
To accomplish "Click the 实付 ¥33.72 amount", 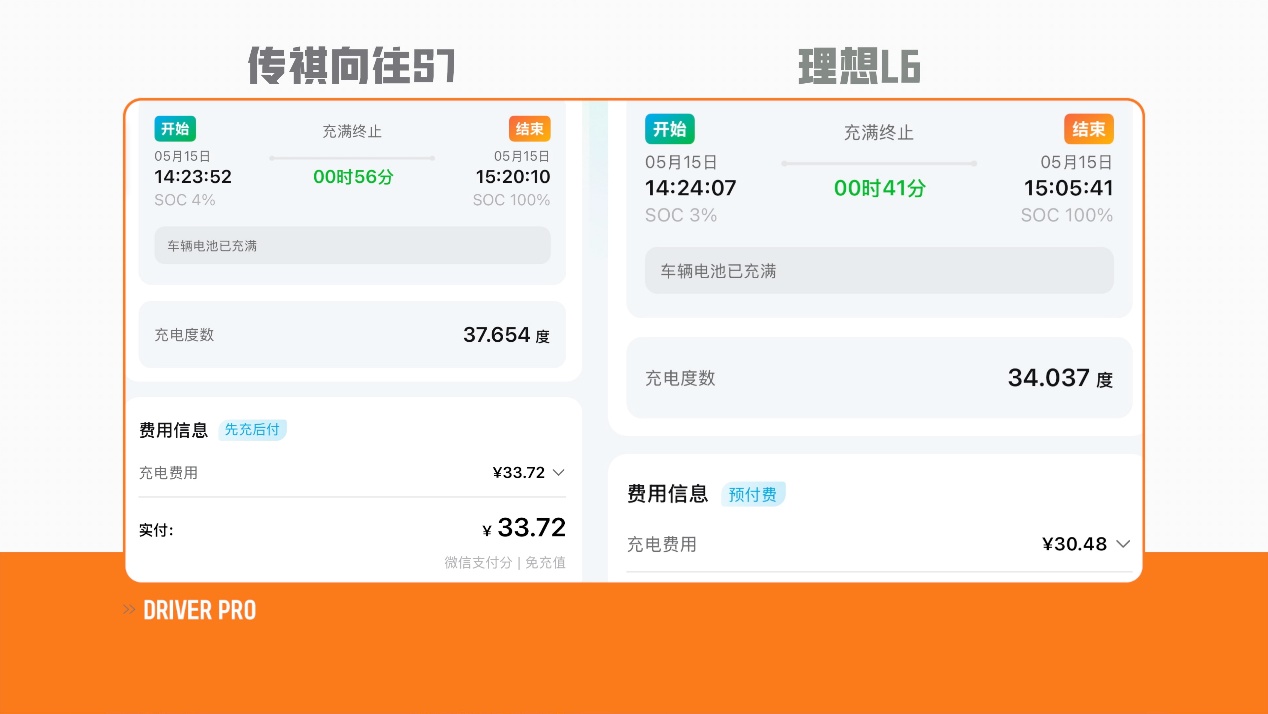I will click(524, 528).
